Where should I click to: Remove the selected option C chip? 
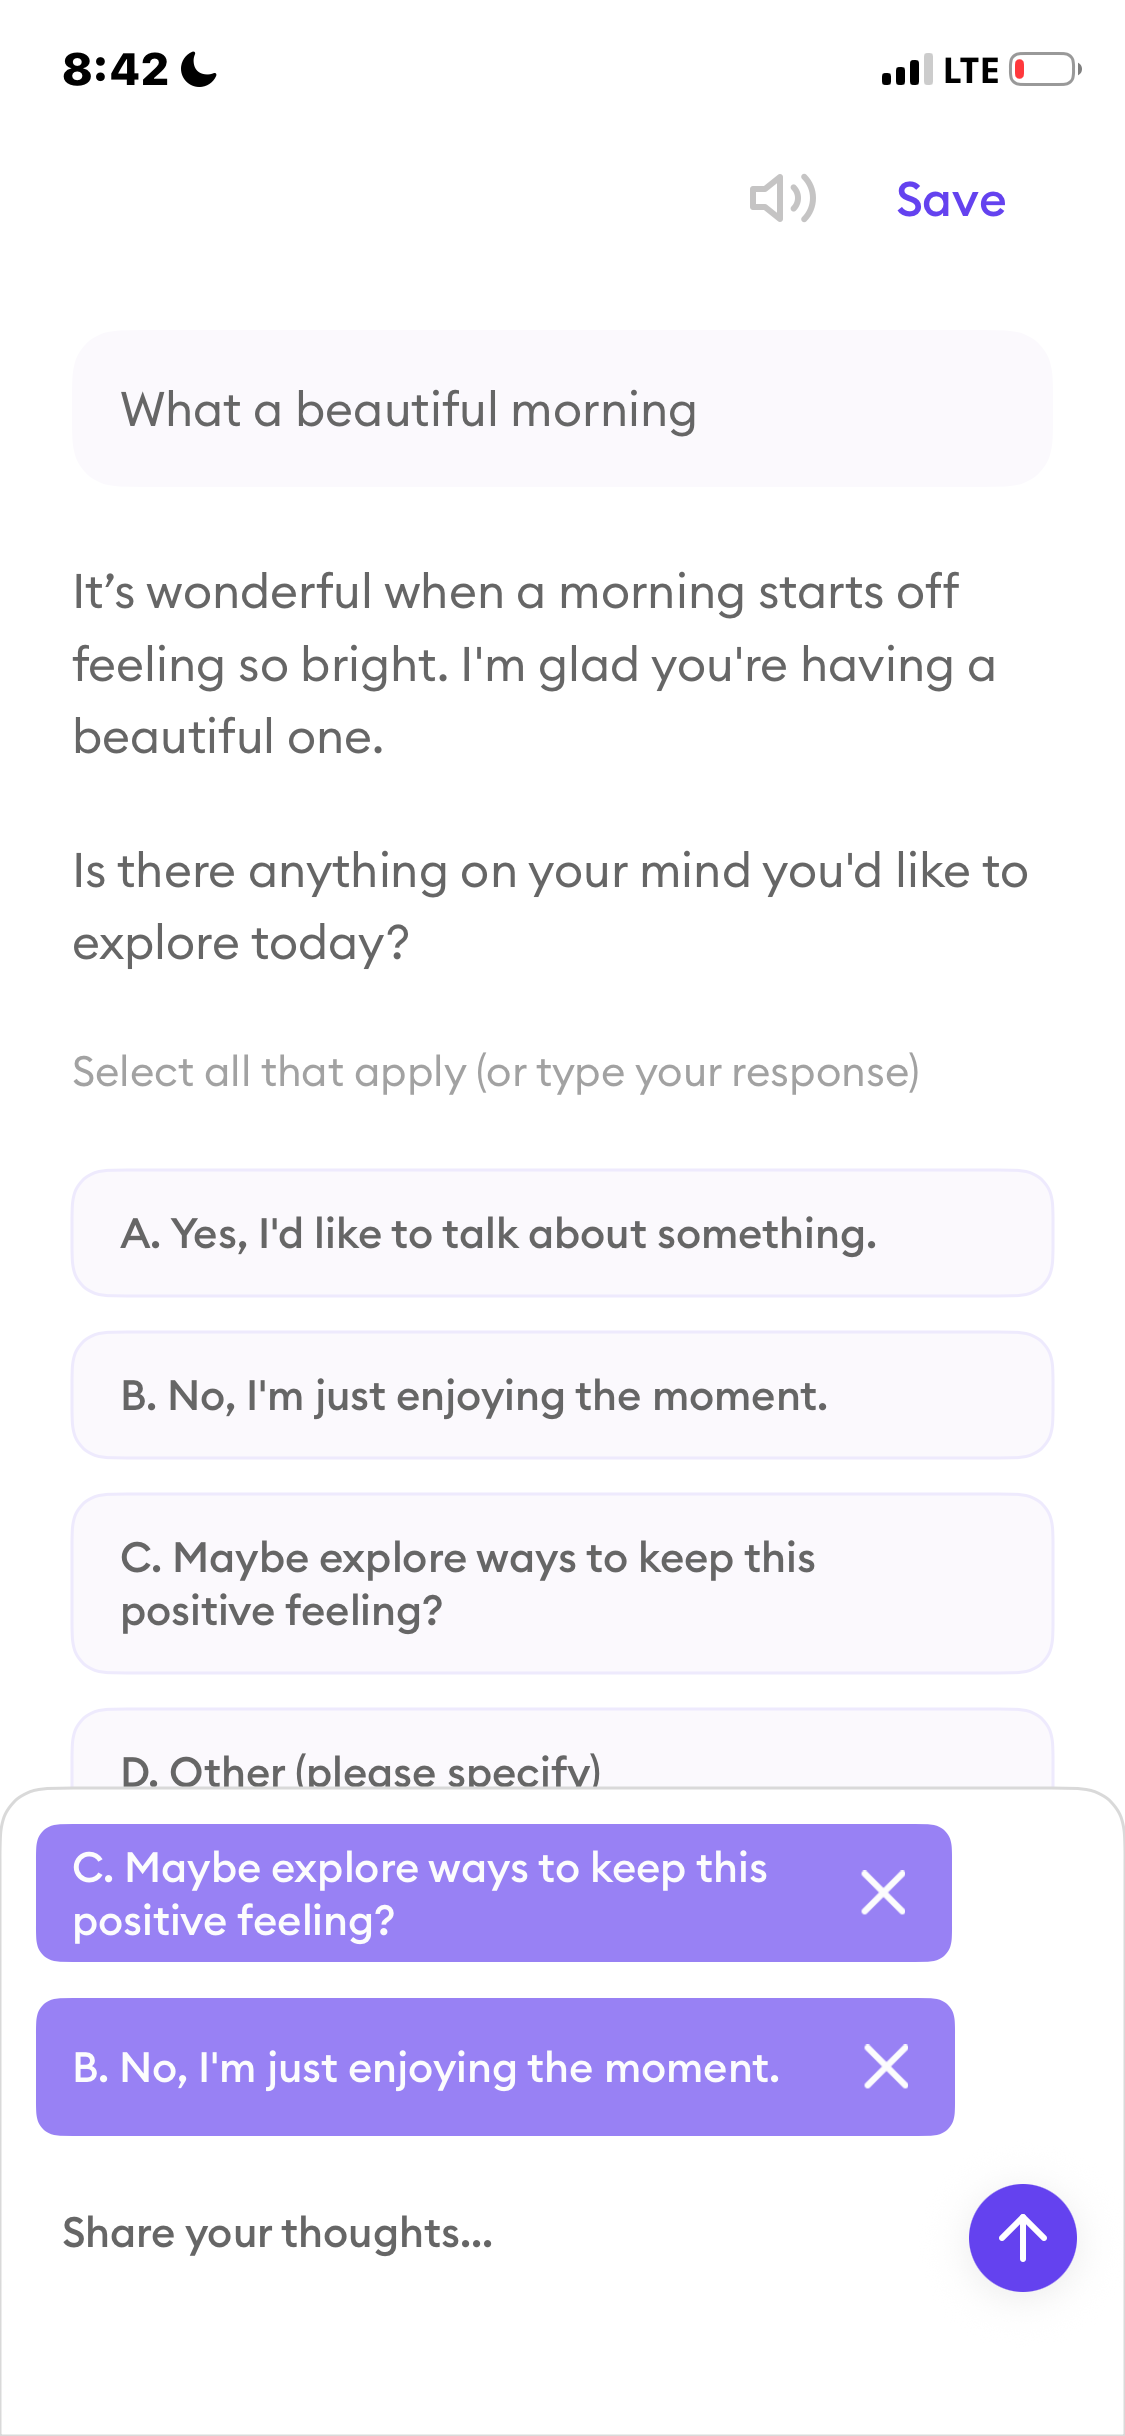pos(883,1893)
